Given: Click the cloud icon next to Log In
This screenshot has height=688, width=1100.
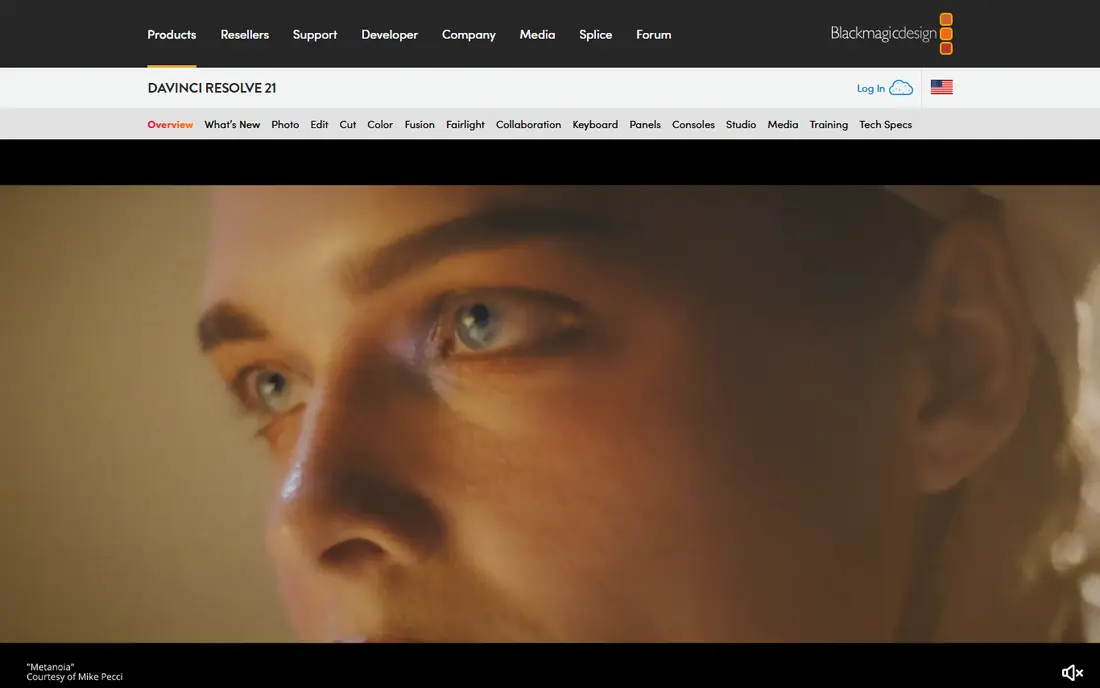Looking at the screenshot, I should coord(901,88).
